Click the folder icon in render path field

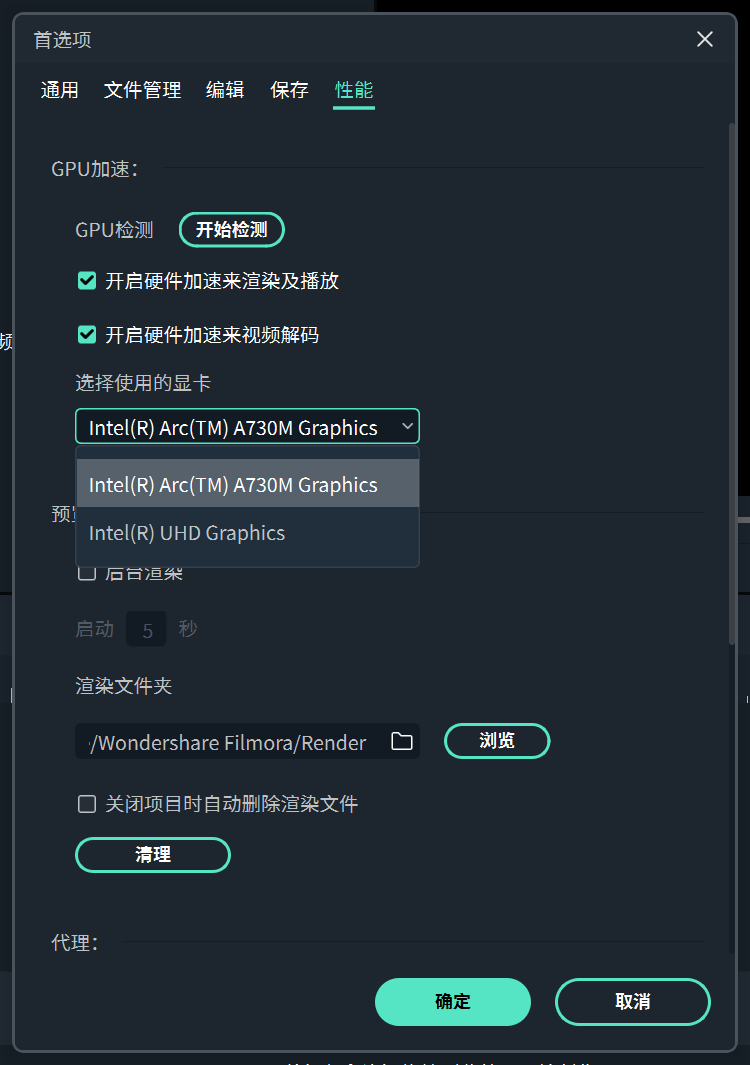point(402,741)
